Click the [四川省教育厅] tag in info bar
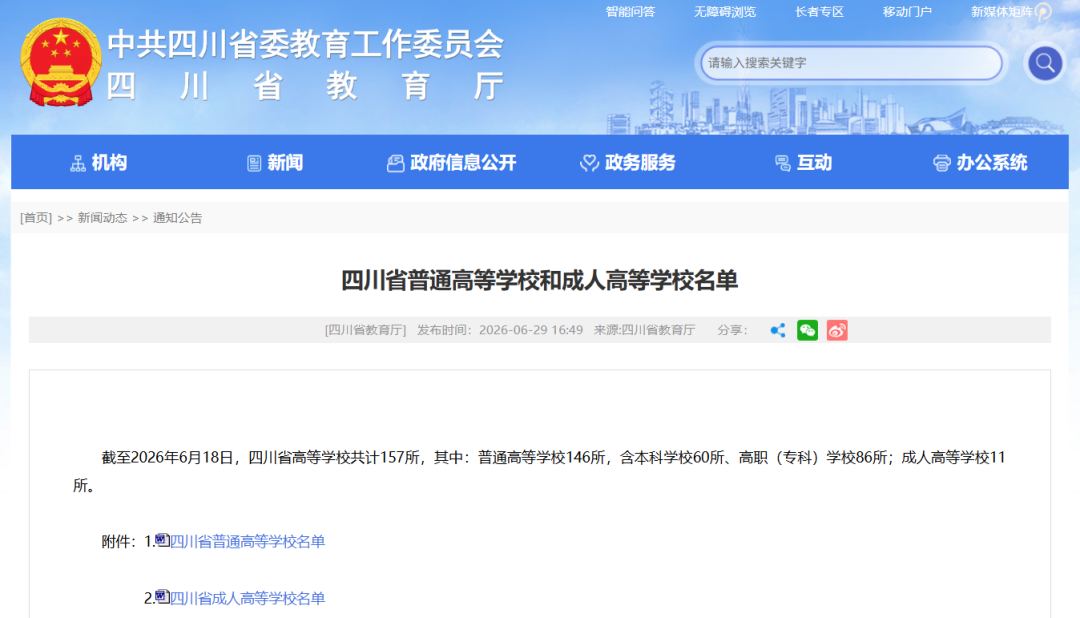The height and width of the screenshot is (618, 1080). click(x=366, y=330)
